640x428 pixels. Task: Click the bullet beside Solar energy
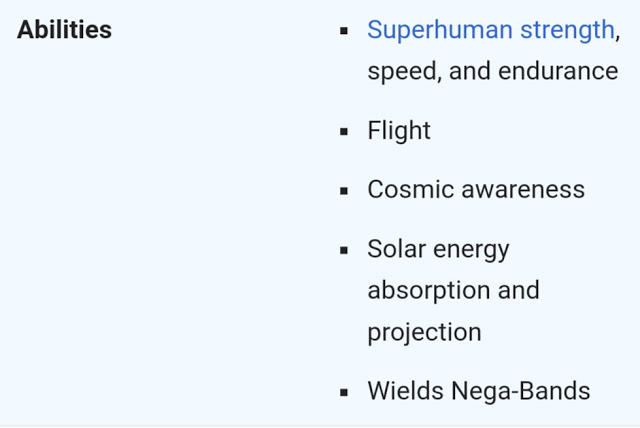[344, 250]
